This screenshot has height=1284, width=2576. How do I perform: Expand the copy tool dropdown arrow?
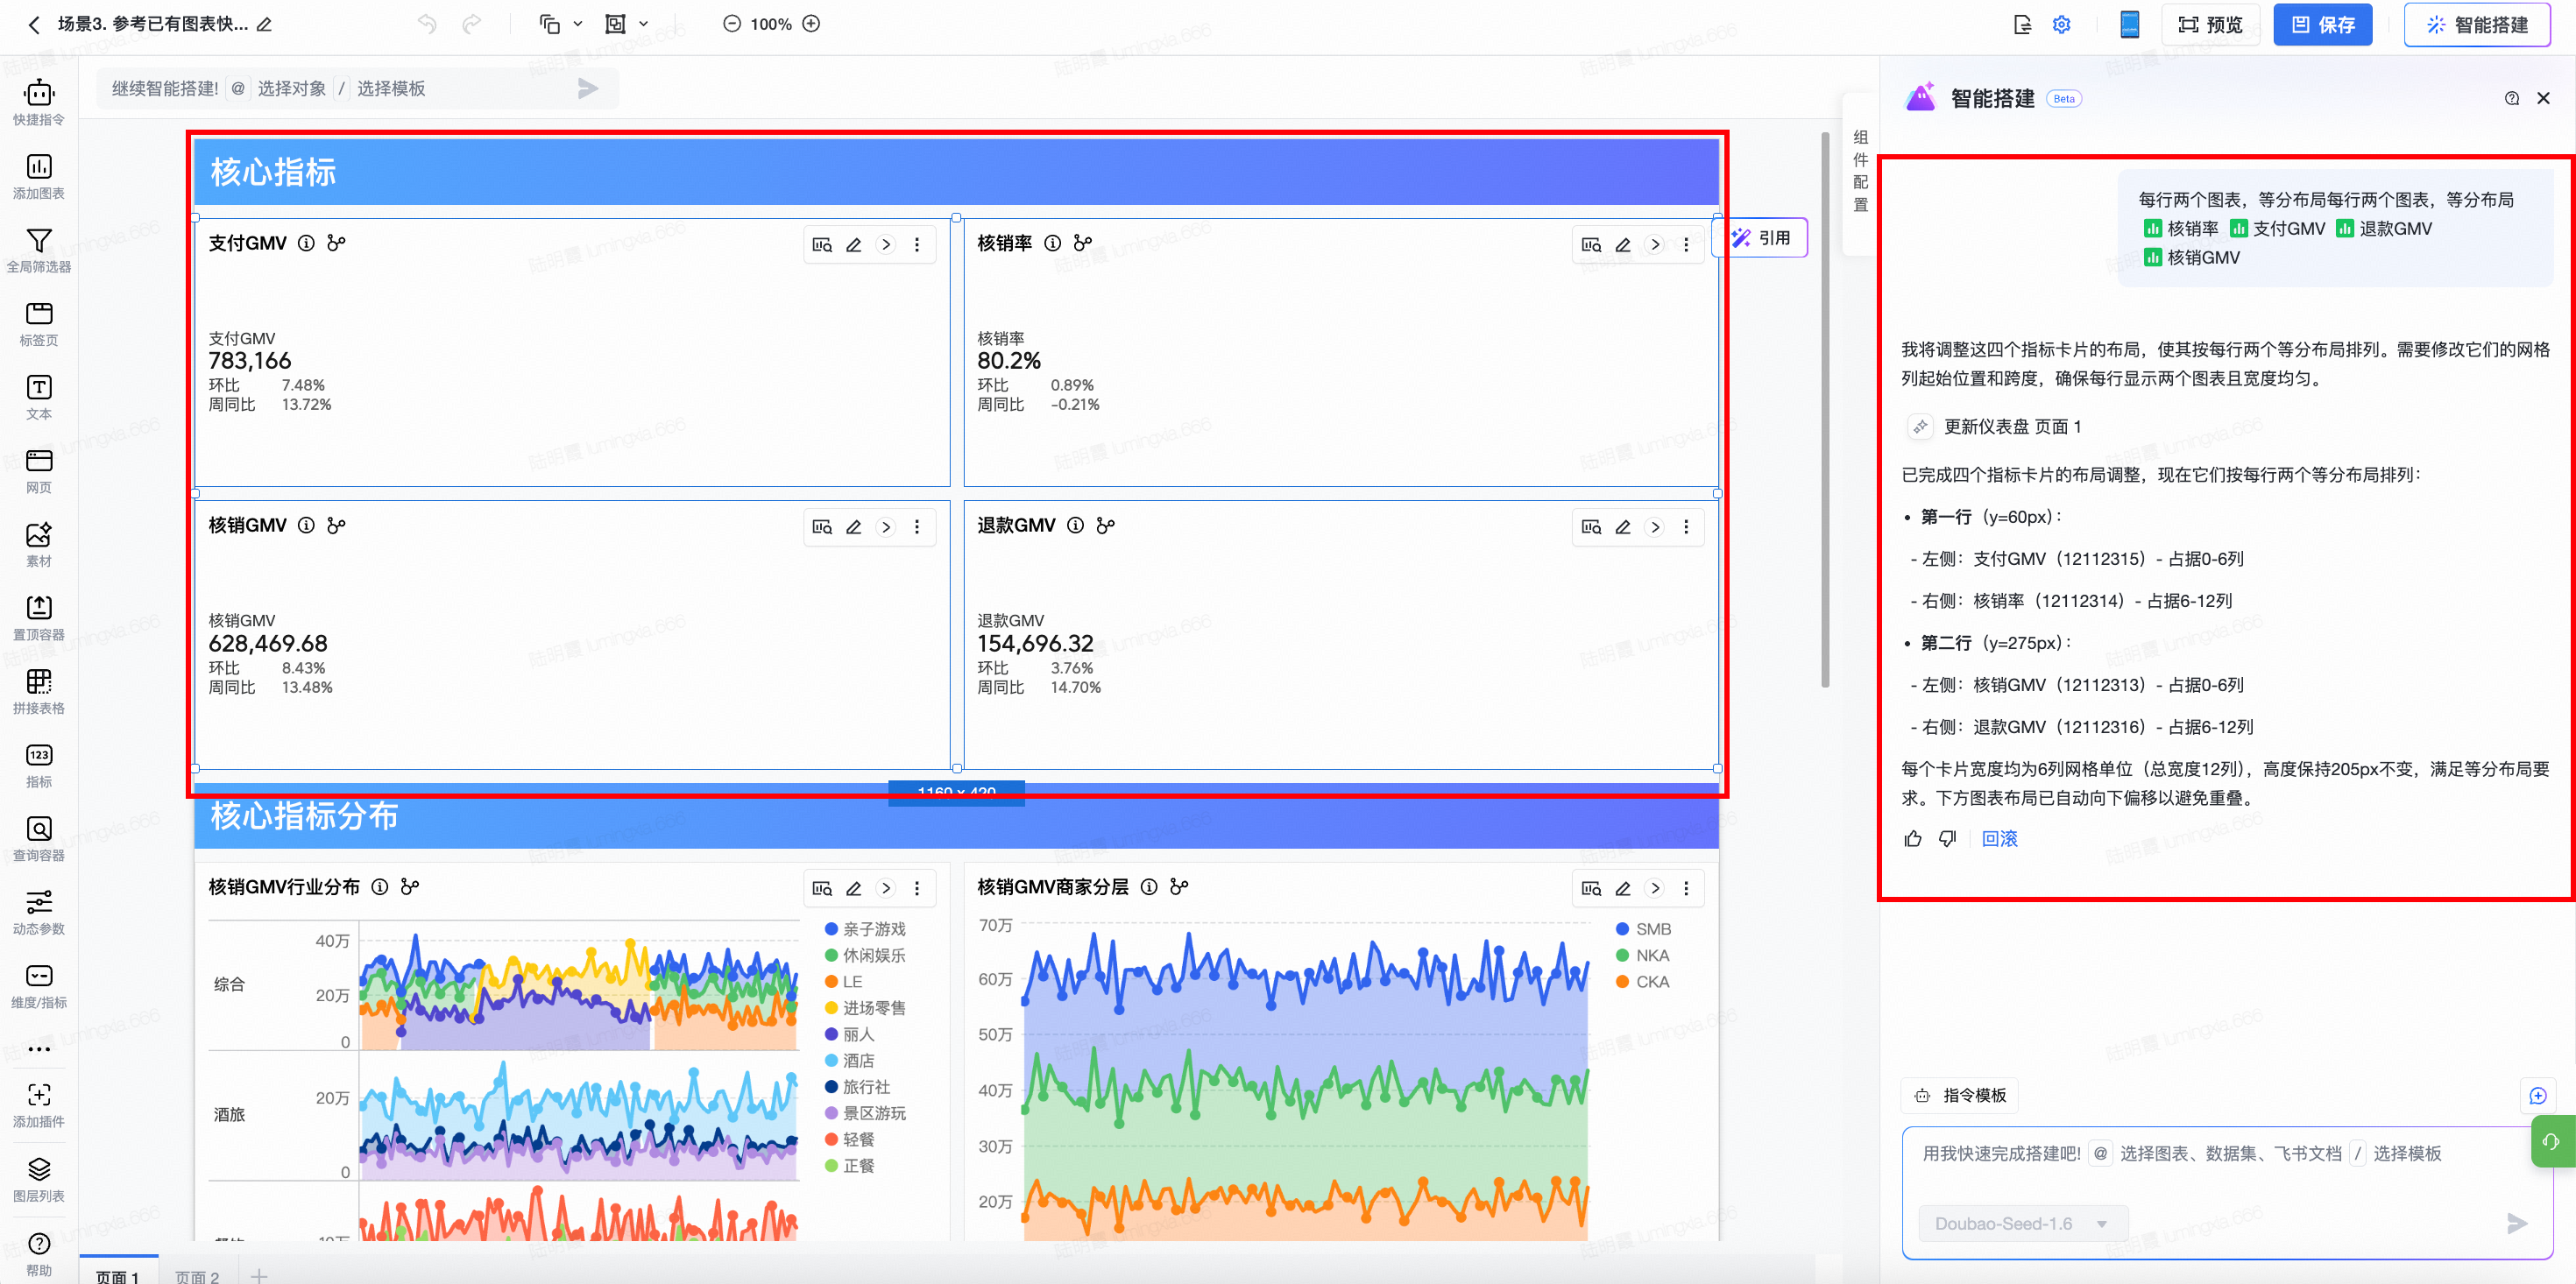tap(578, 24)
